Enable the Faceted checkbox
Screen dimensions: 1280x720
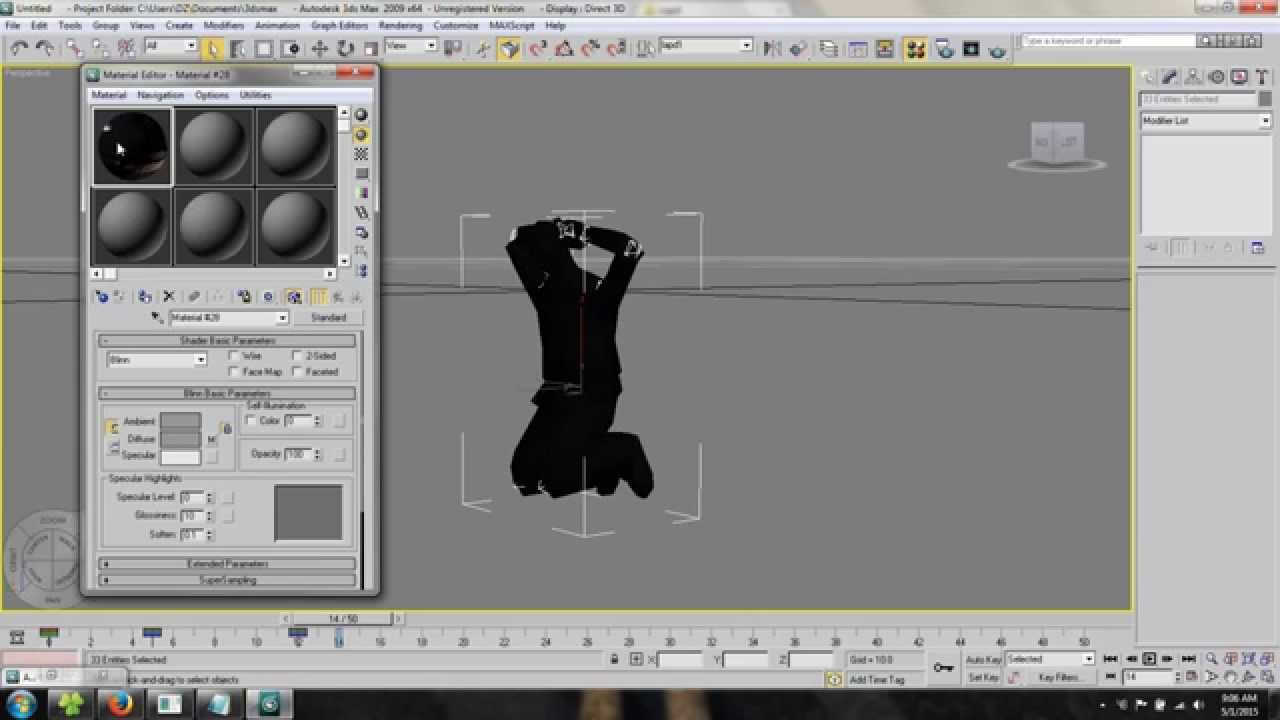point(297,371)
